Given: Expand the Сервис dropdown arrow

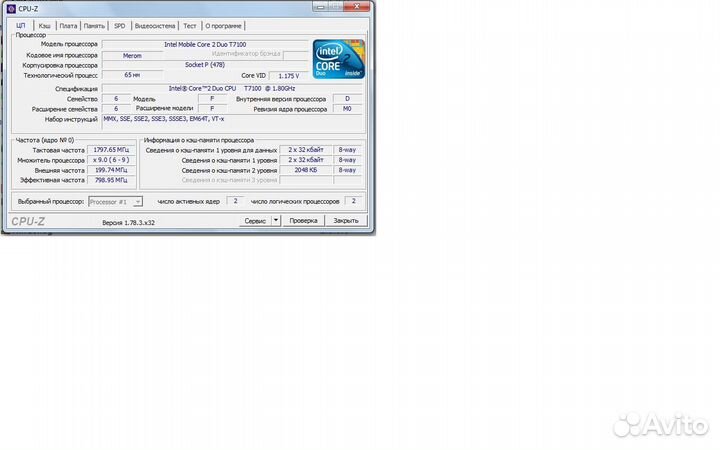Looking at the screenshot, I should point(276,221).
